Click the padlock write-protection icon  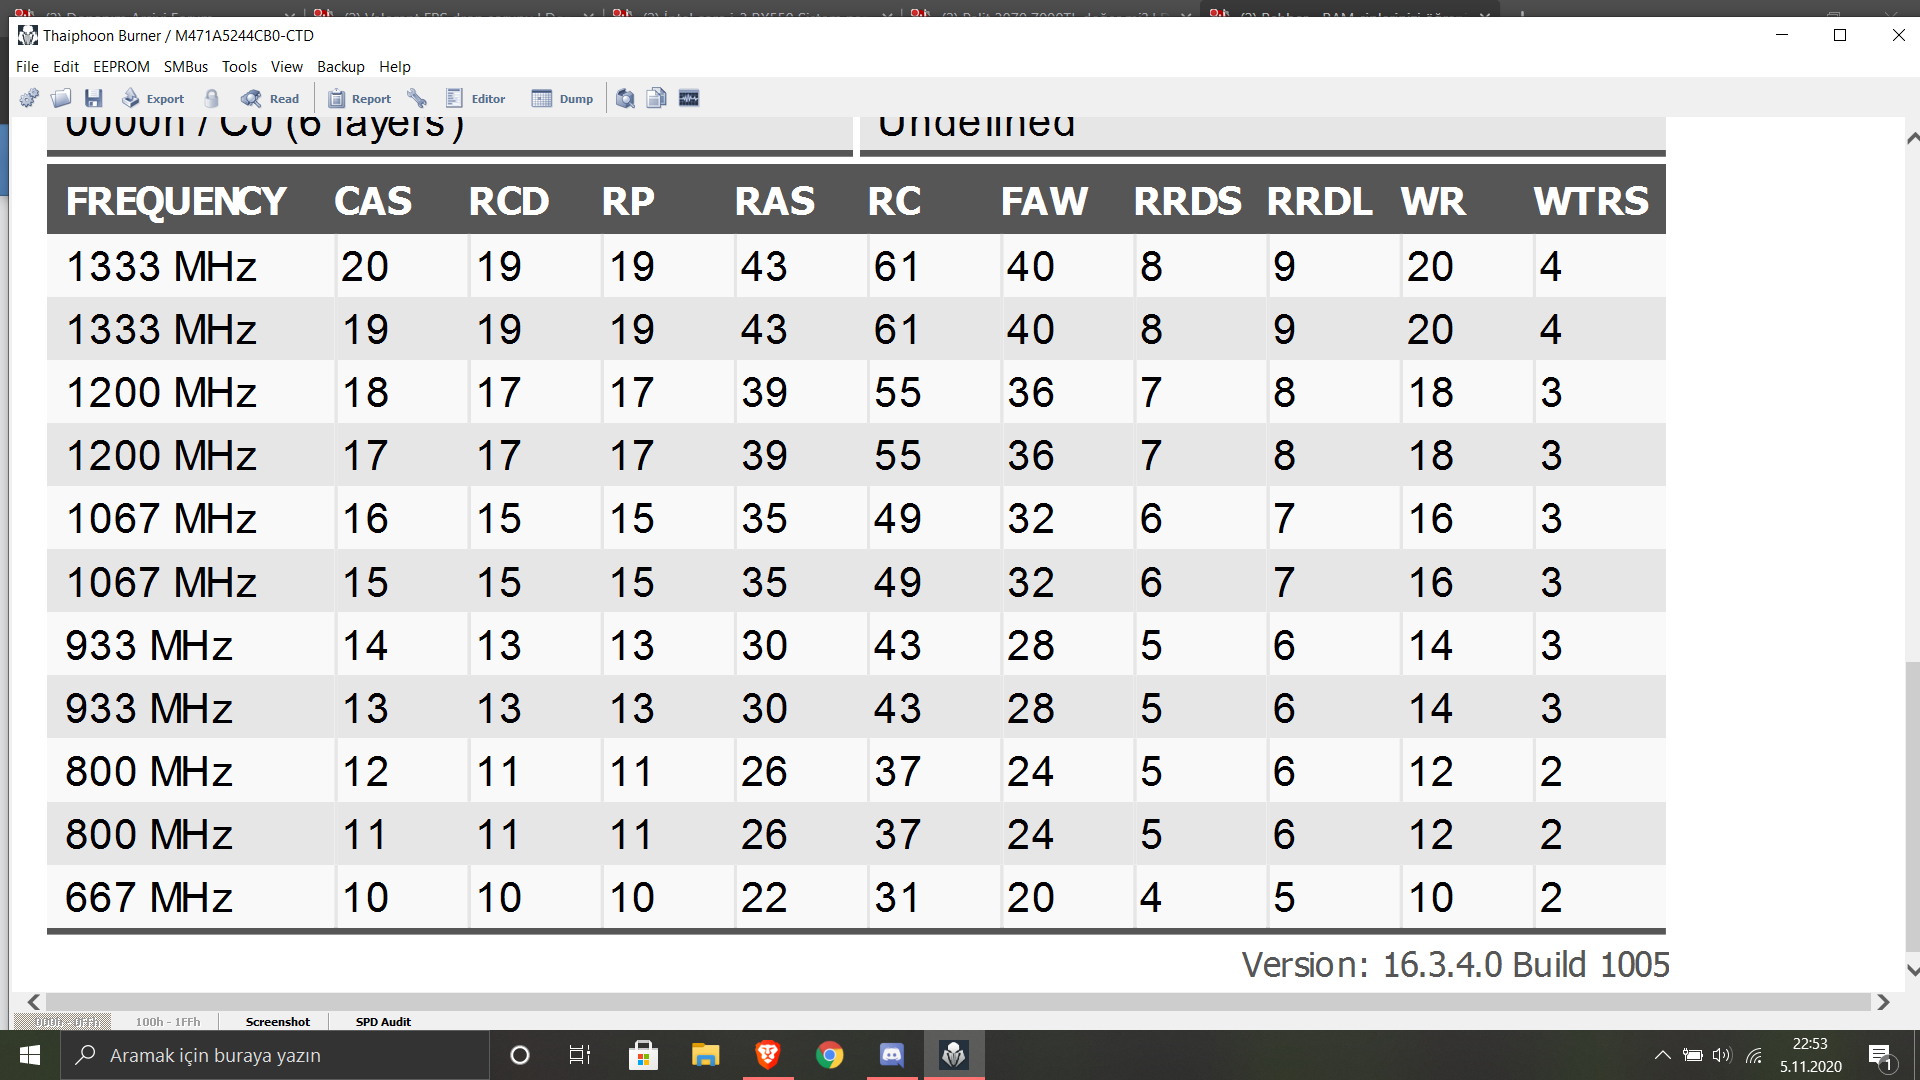(211, 98)
